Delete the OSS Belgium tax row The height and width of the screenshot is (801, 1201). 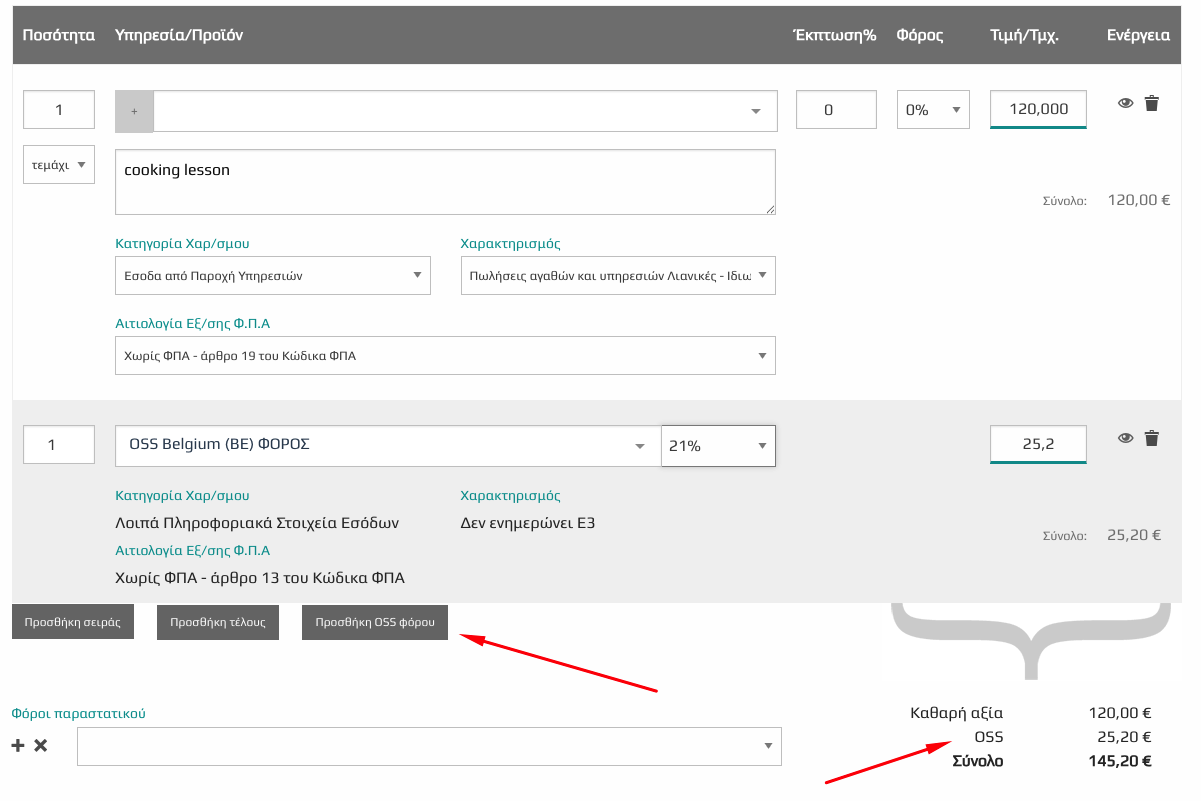[x=1151, y=437]
